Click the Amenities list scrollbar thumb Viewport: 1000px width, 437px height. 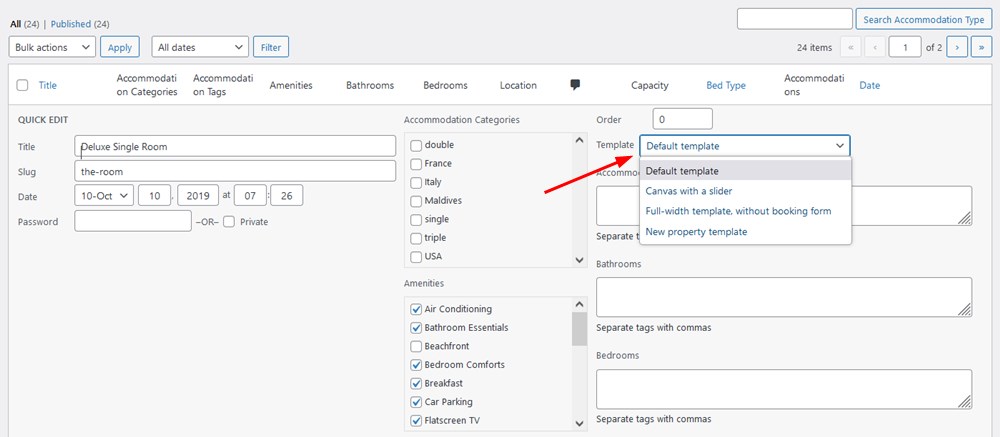(x=579, y=329)
